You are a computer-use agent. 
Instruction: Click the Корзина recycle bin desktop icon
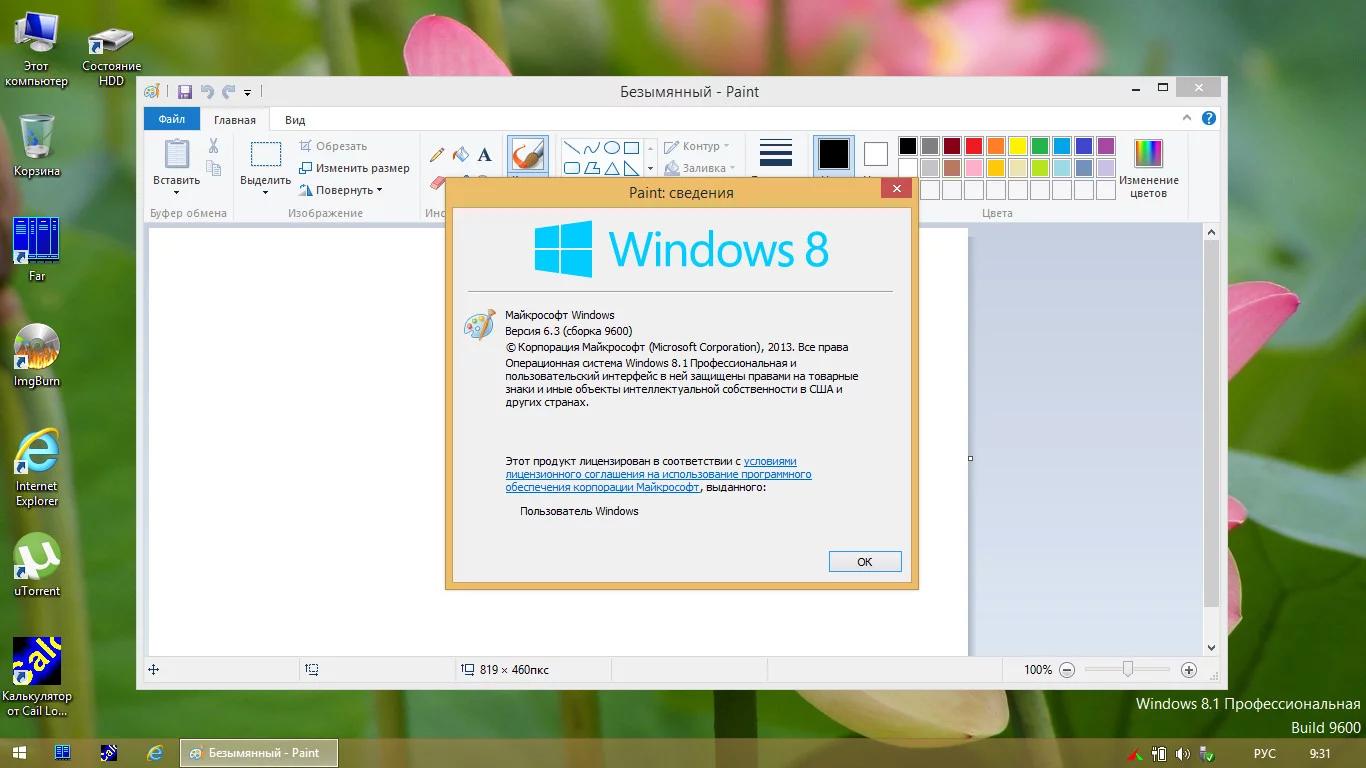point(37,145)
